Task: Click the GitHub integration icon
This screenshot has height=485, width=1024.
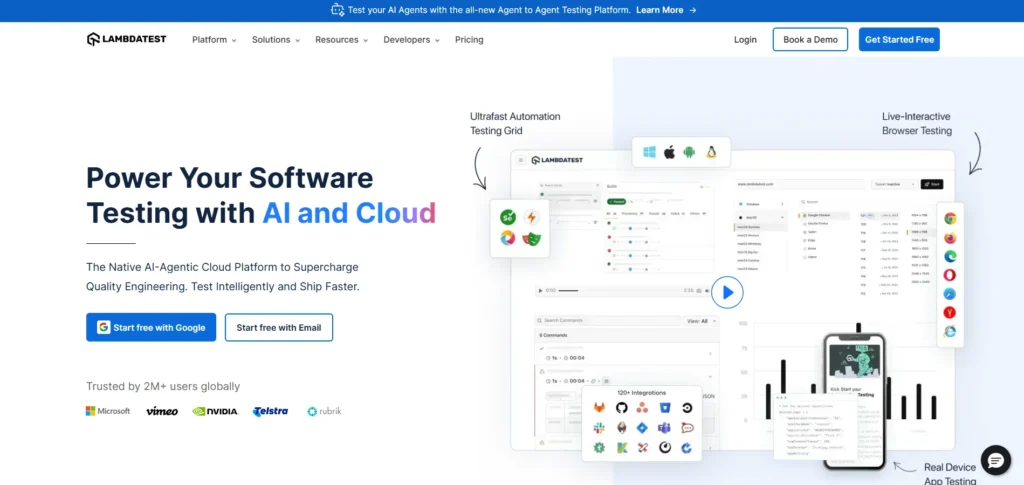Action: [621, 408]
